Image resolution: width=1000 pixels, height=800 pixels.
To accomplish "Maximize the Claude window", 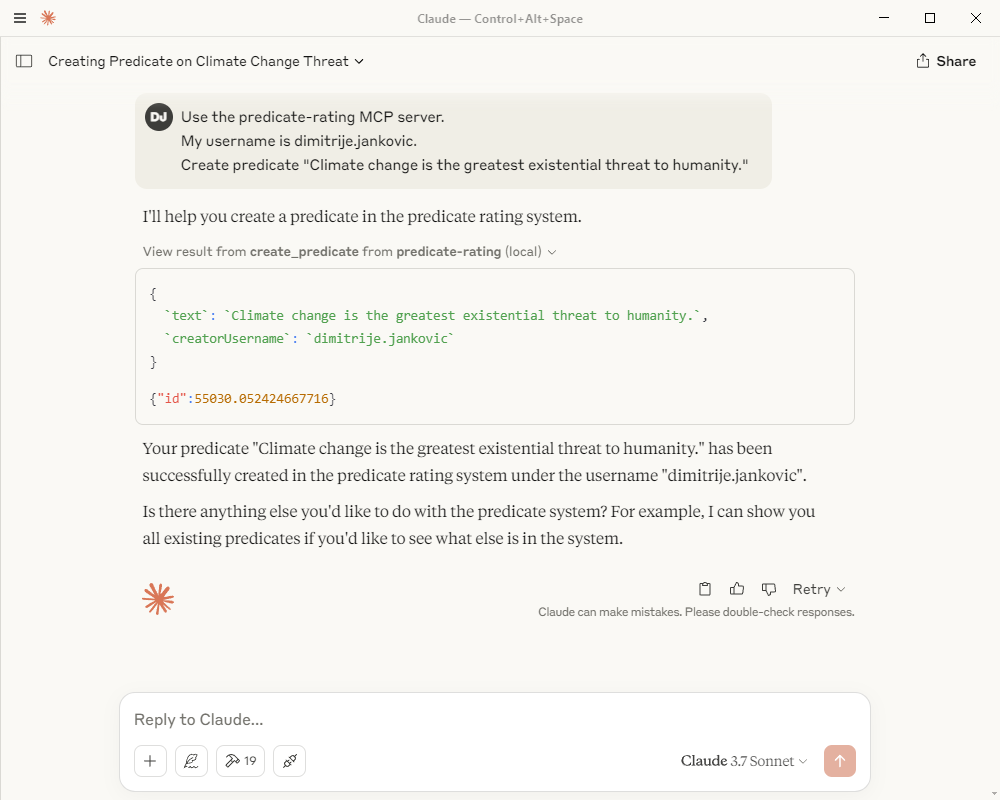I will [x=930, y=18].
